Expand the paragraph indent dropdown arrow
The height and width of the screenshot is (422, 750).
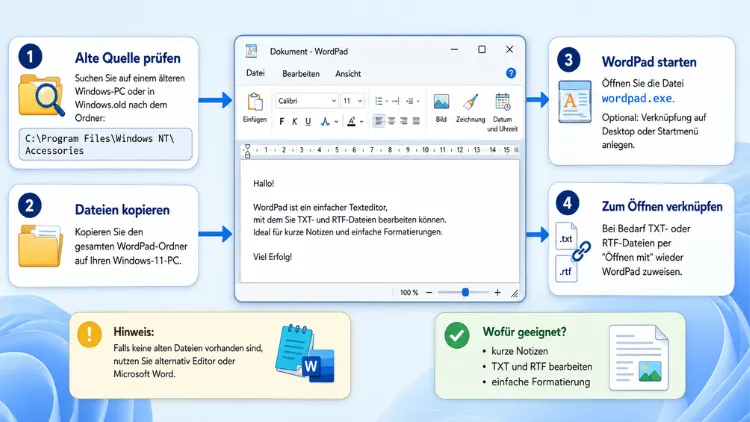click(x=418, y=101)
